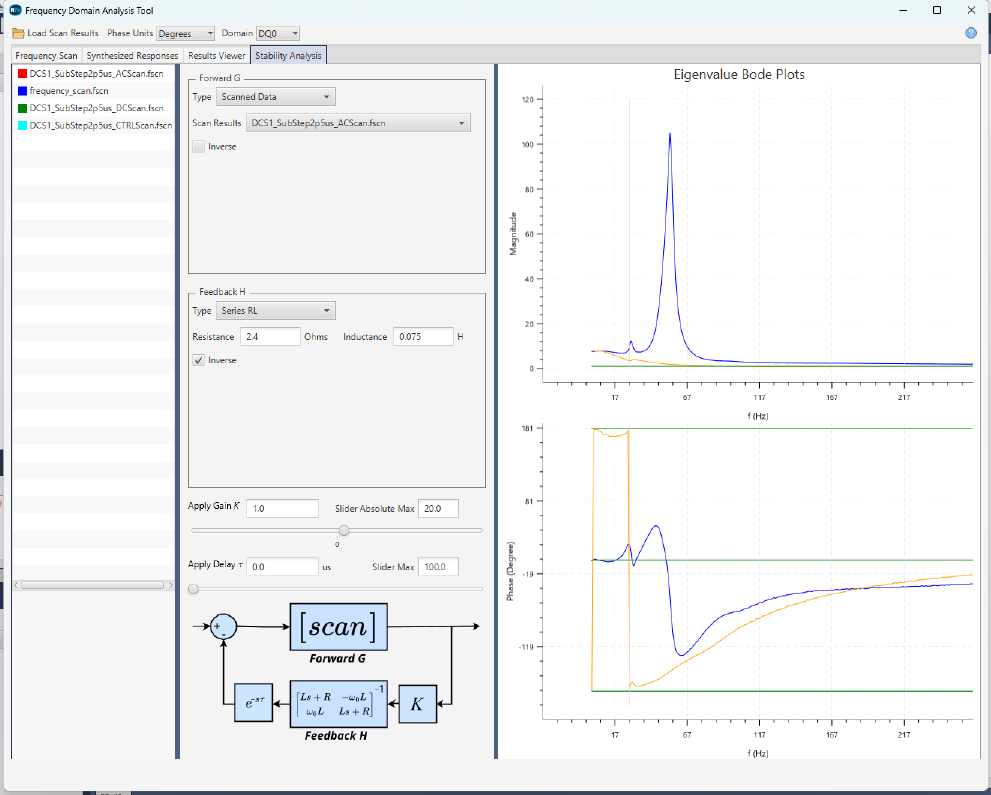Click the app logo in title bar
This screenshot has width=991, height=795.
(x=16, y=10)
